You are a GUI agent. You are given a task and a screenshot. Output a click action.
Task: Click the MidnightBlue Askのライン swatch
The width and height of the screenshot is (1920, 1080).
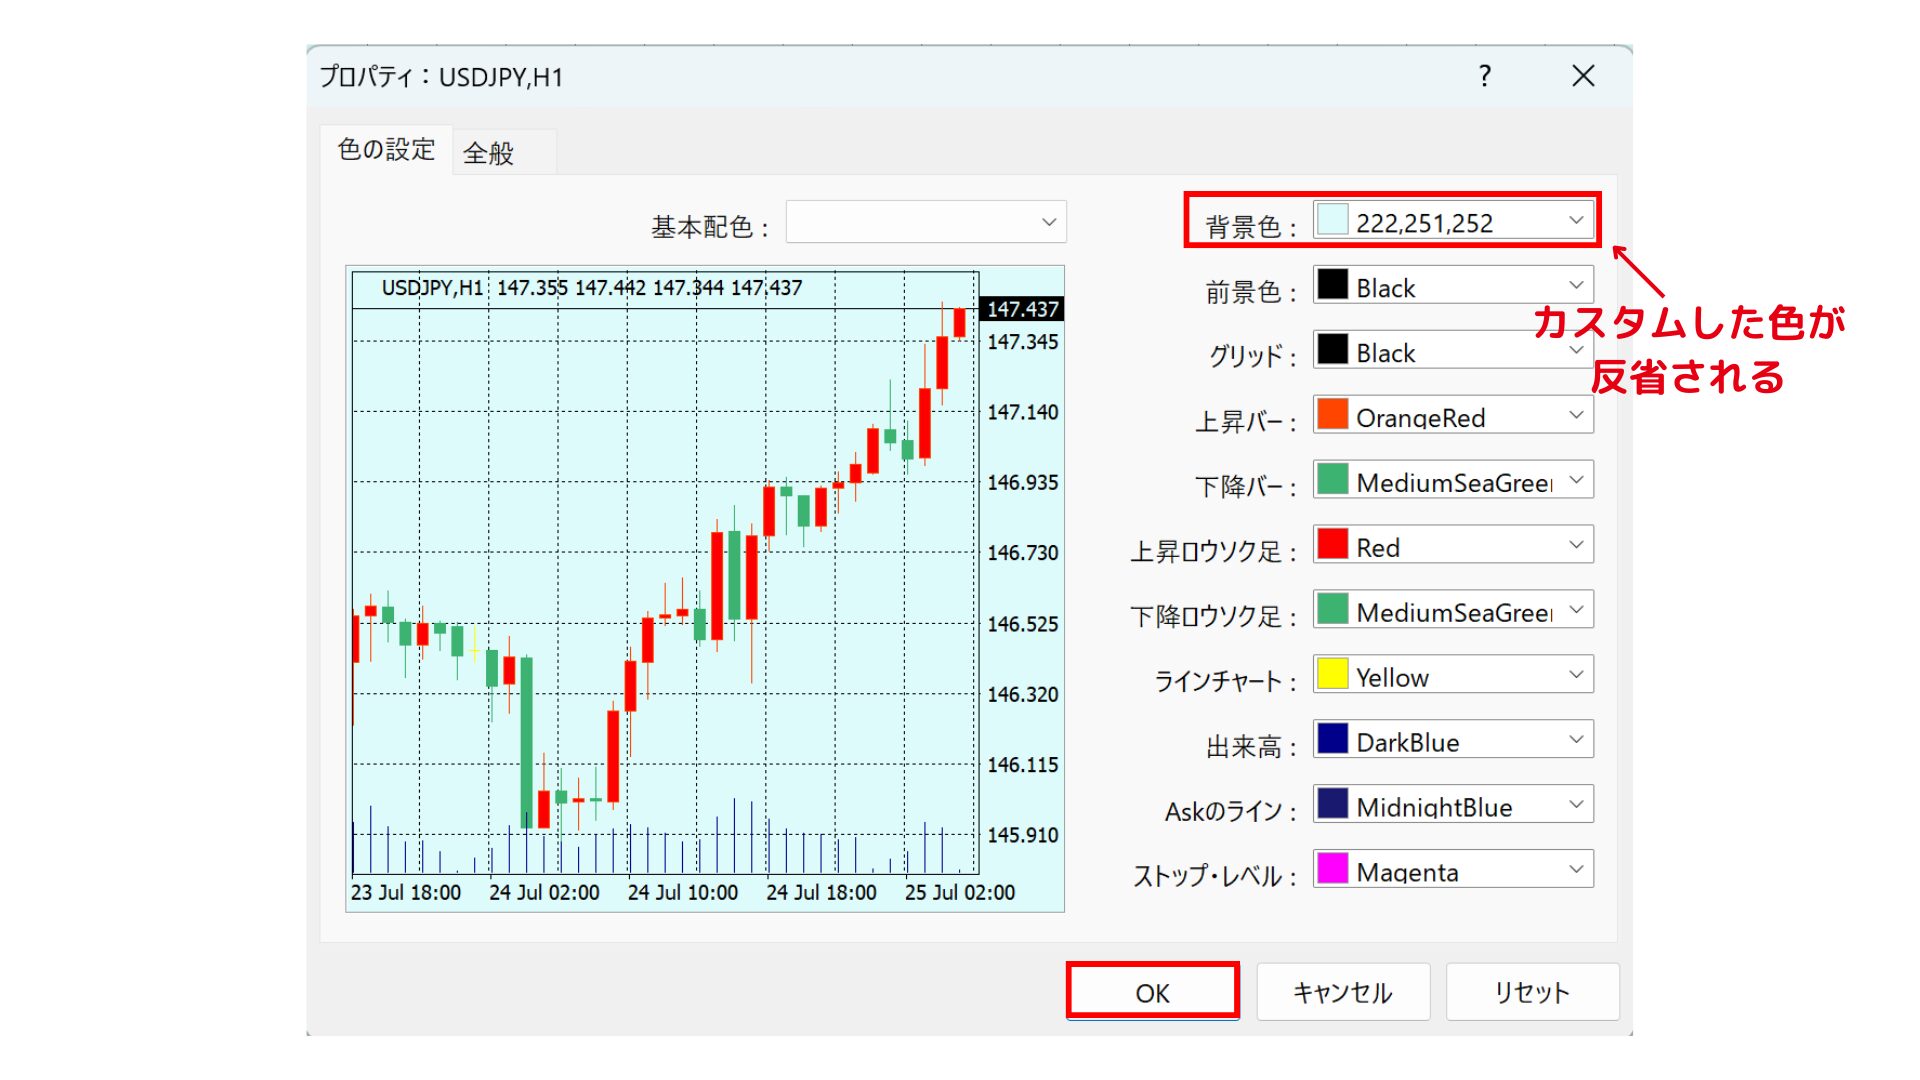coord(1332,804)
